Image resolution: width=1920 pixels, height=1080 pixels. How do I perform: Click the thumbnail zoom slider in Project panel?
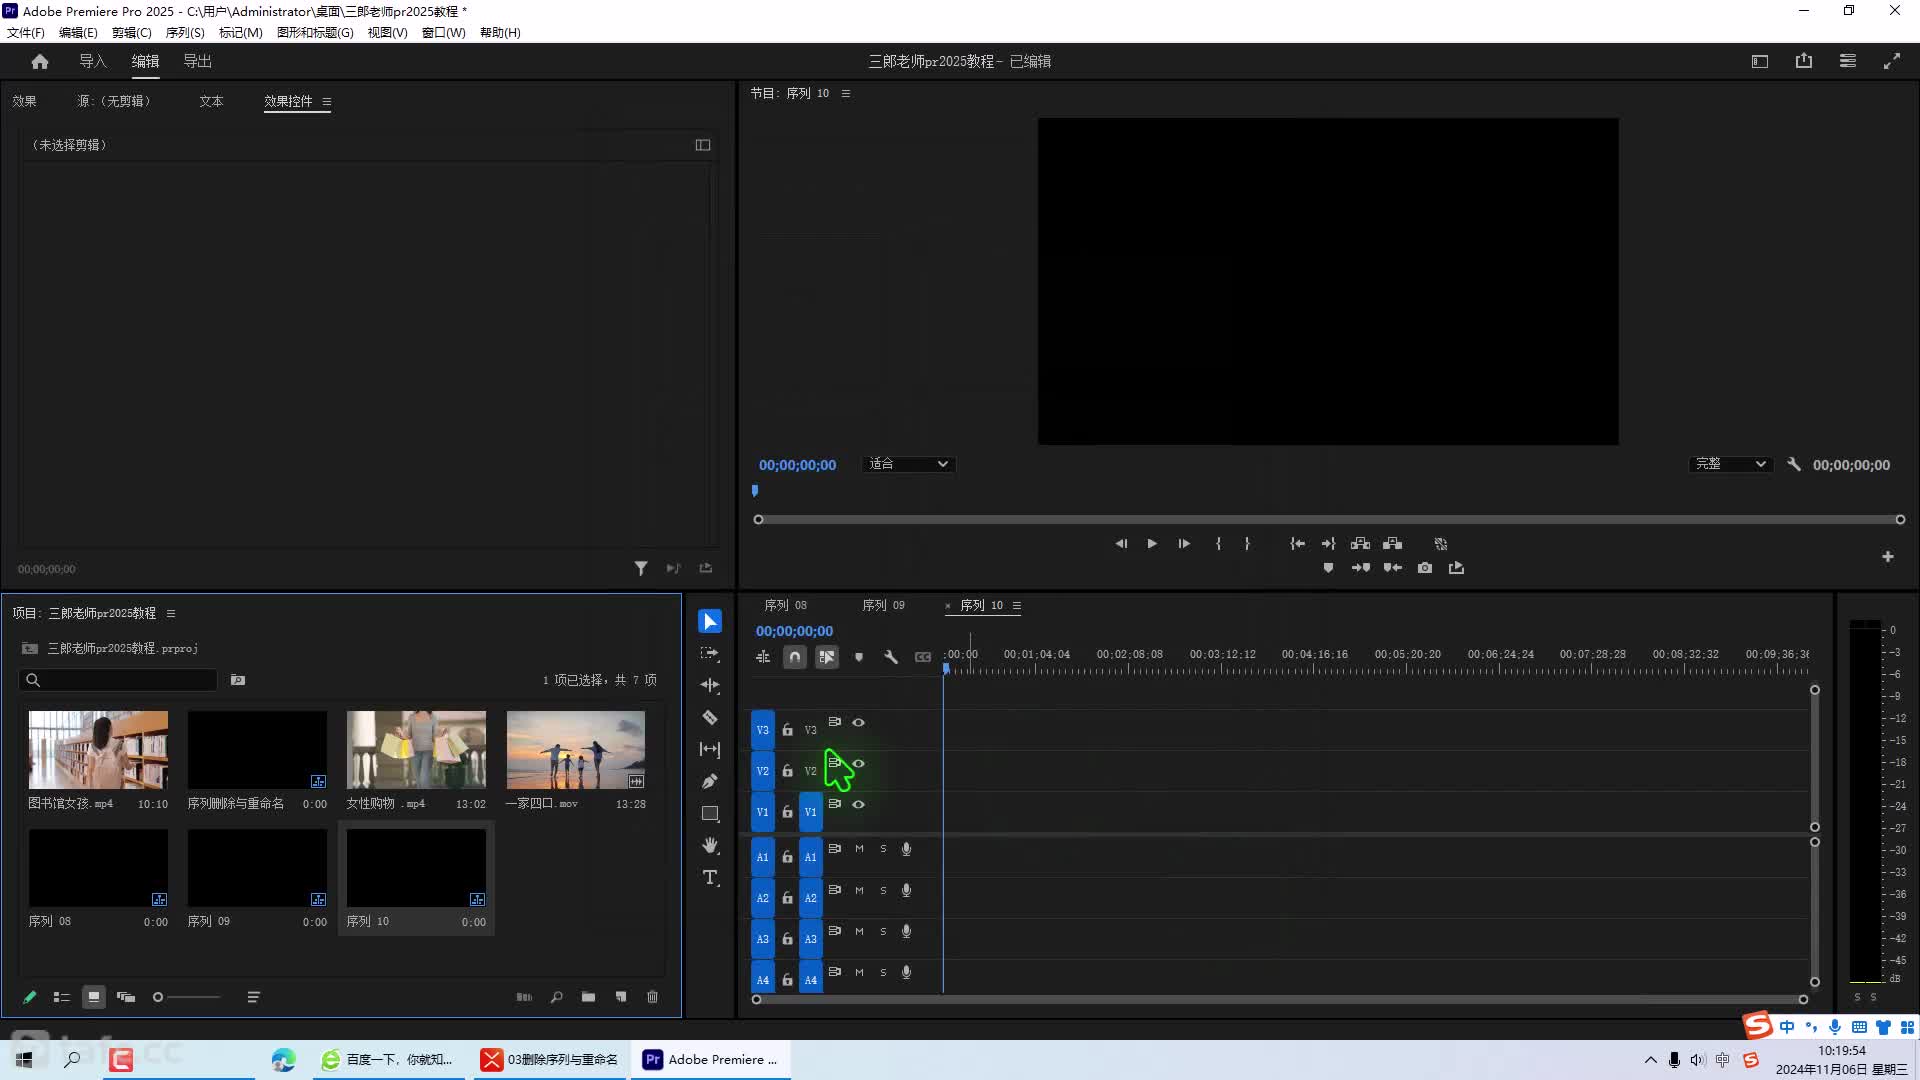click(187, 997)
